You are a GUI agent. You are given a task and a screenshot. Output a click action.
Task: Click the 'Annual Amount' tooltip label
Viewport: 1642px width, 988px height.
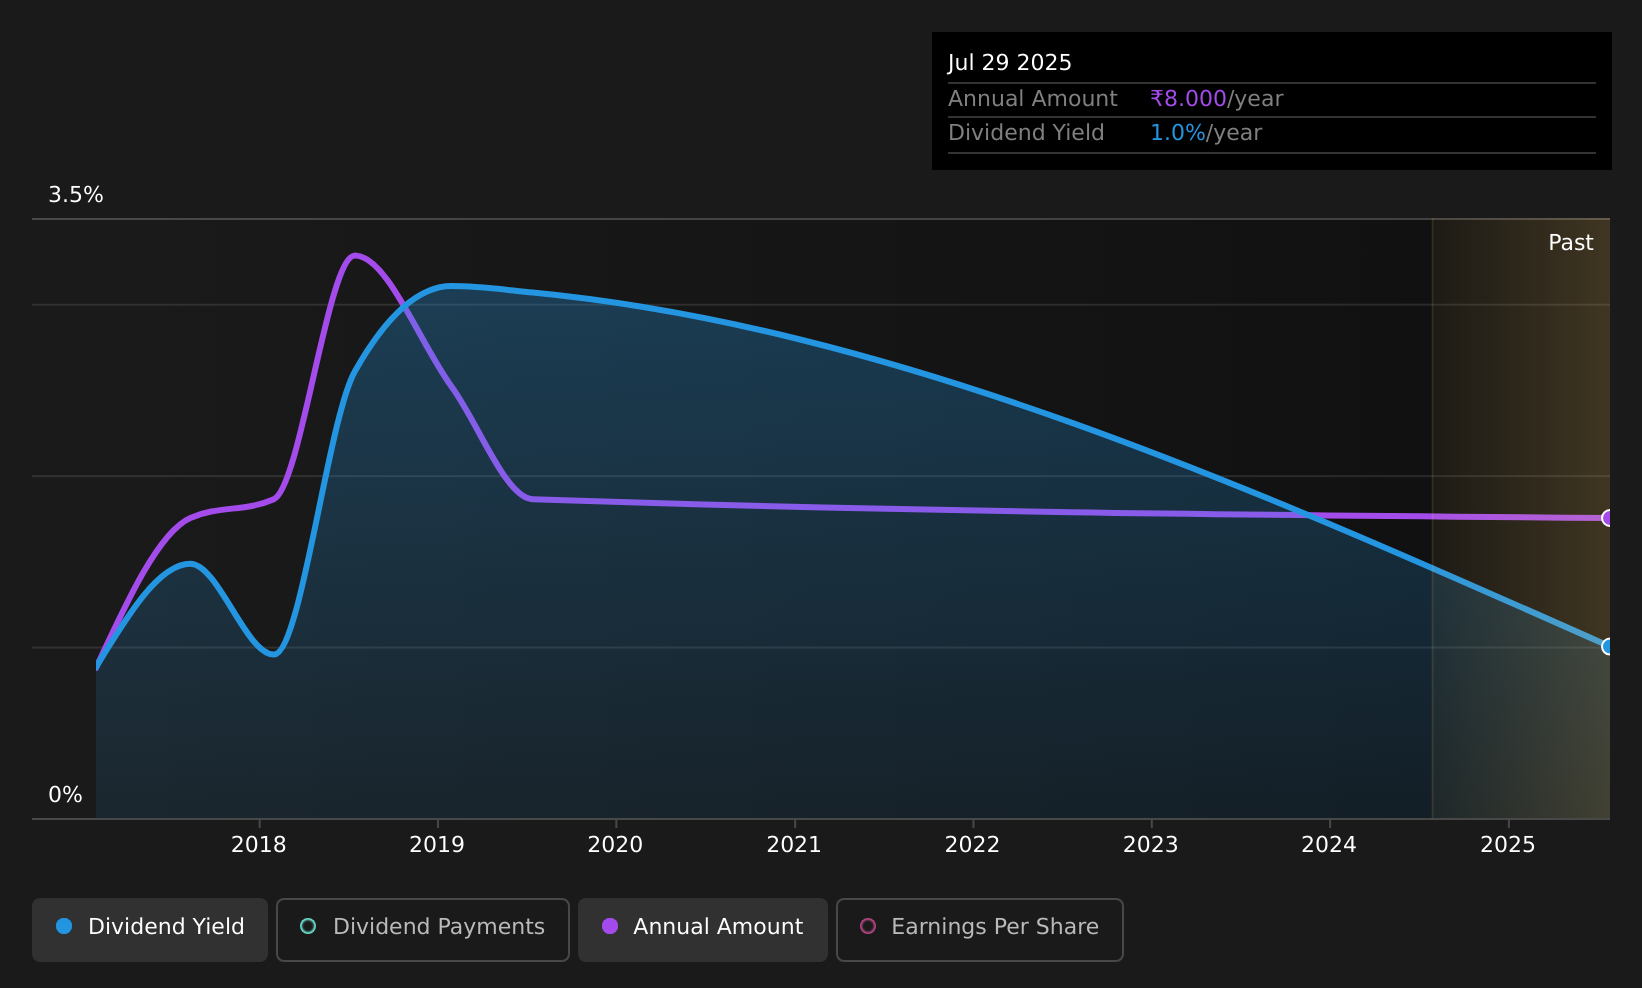pos(1033,99)
